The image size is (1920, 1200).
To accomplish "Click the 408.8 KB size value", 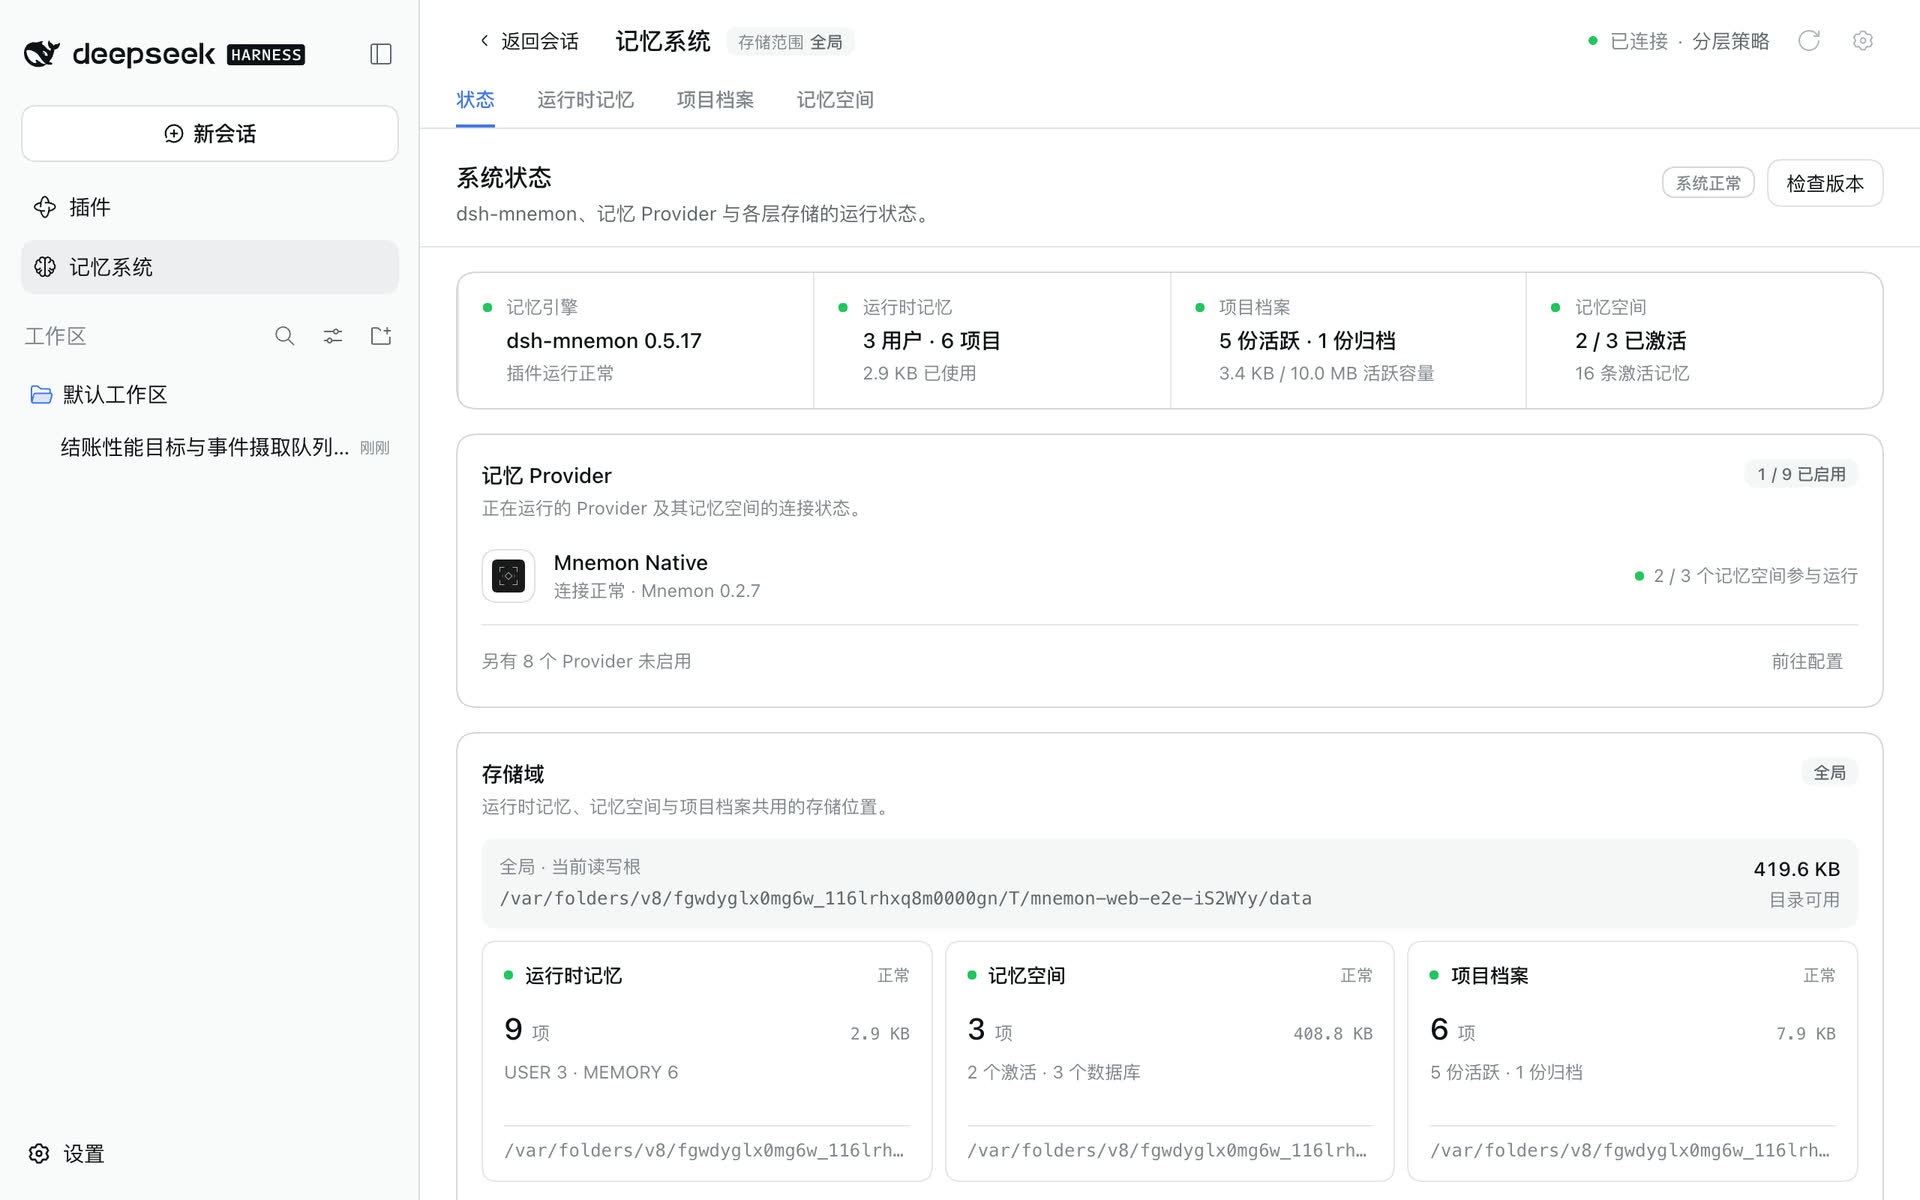I will (x=1332, y=1034).
